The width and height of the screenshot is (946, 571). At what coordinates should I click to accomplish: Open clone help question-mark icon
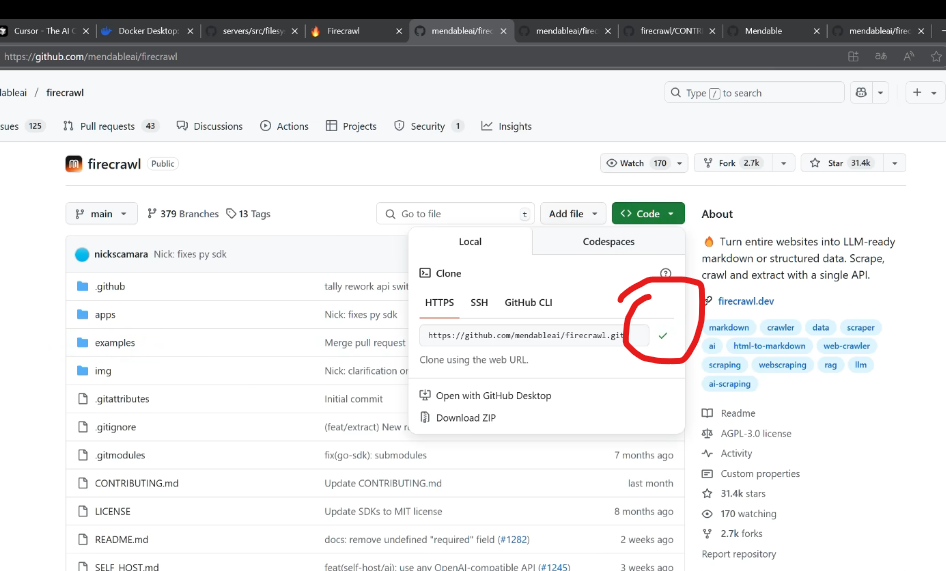(x=665, y=273)
